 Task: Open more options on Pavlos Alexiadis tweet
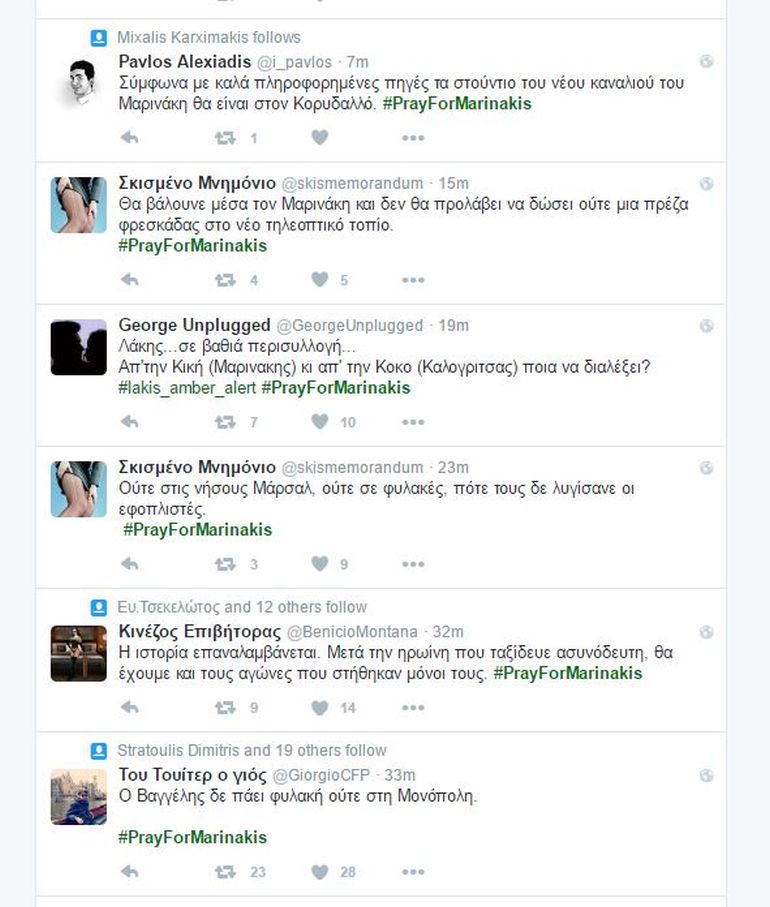coord(413,138)
